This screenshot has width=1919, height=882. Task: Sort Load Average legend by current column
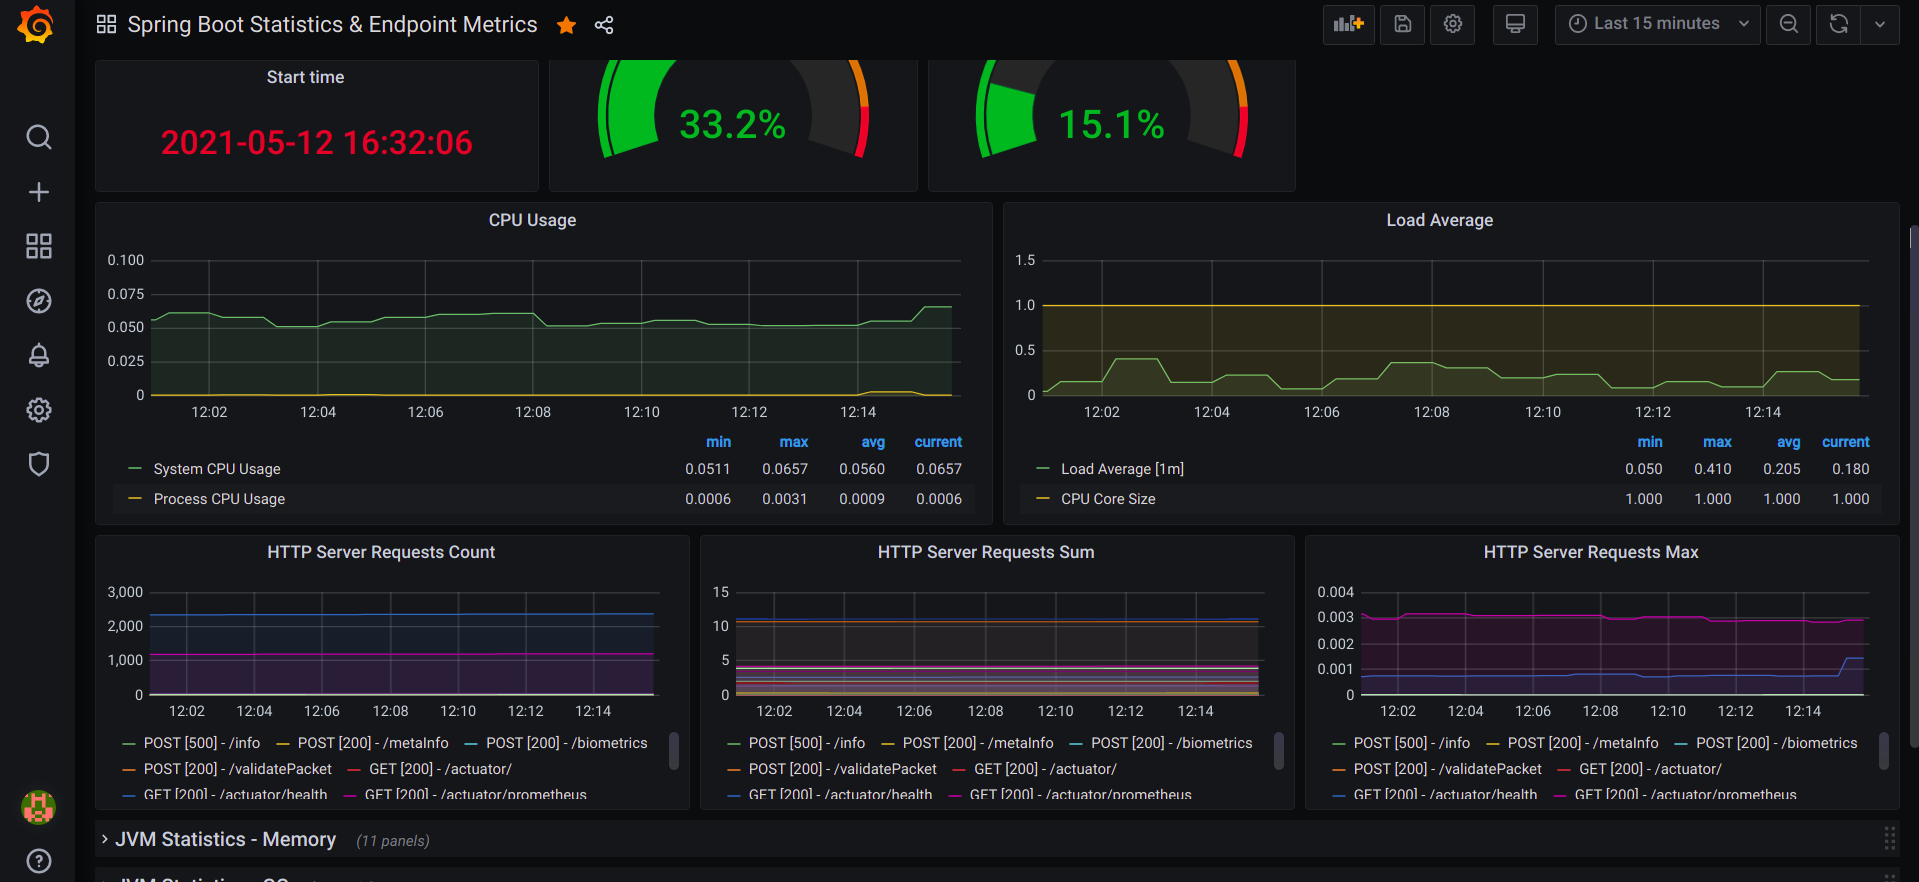[1845, 442]
